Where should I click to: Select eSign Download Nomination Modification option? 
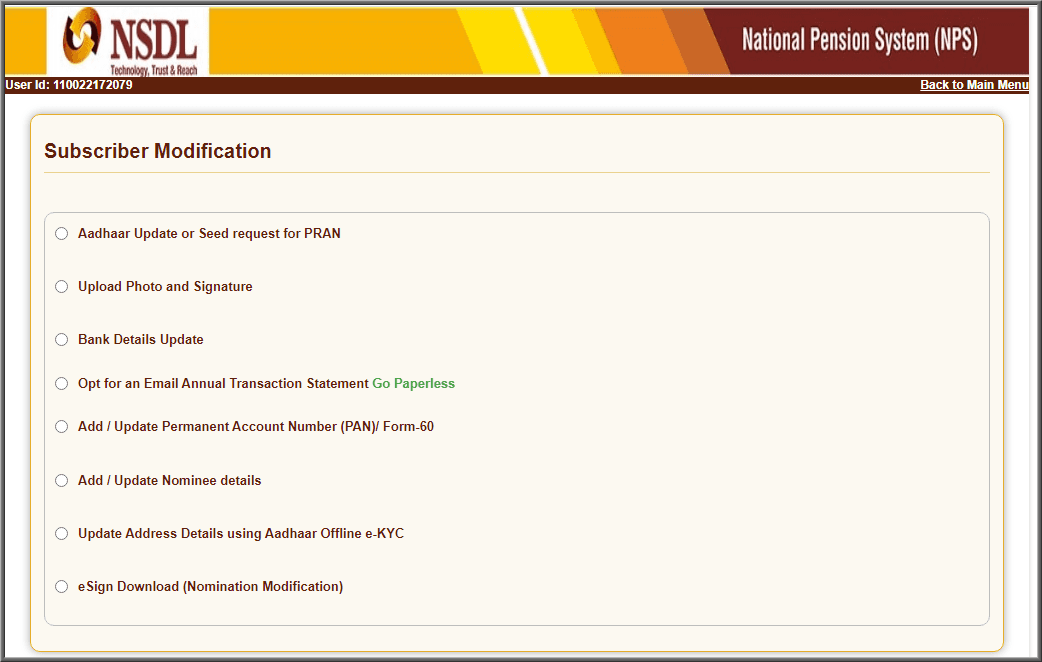(x=61, y=586)
